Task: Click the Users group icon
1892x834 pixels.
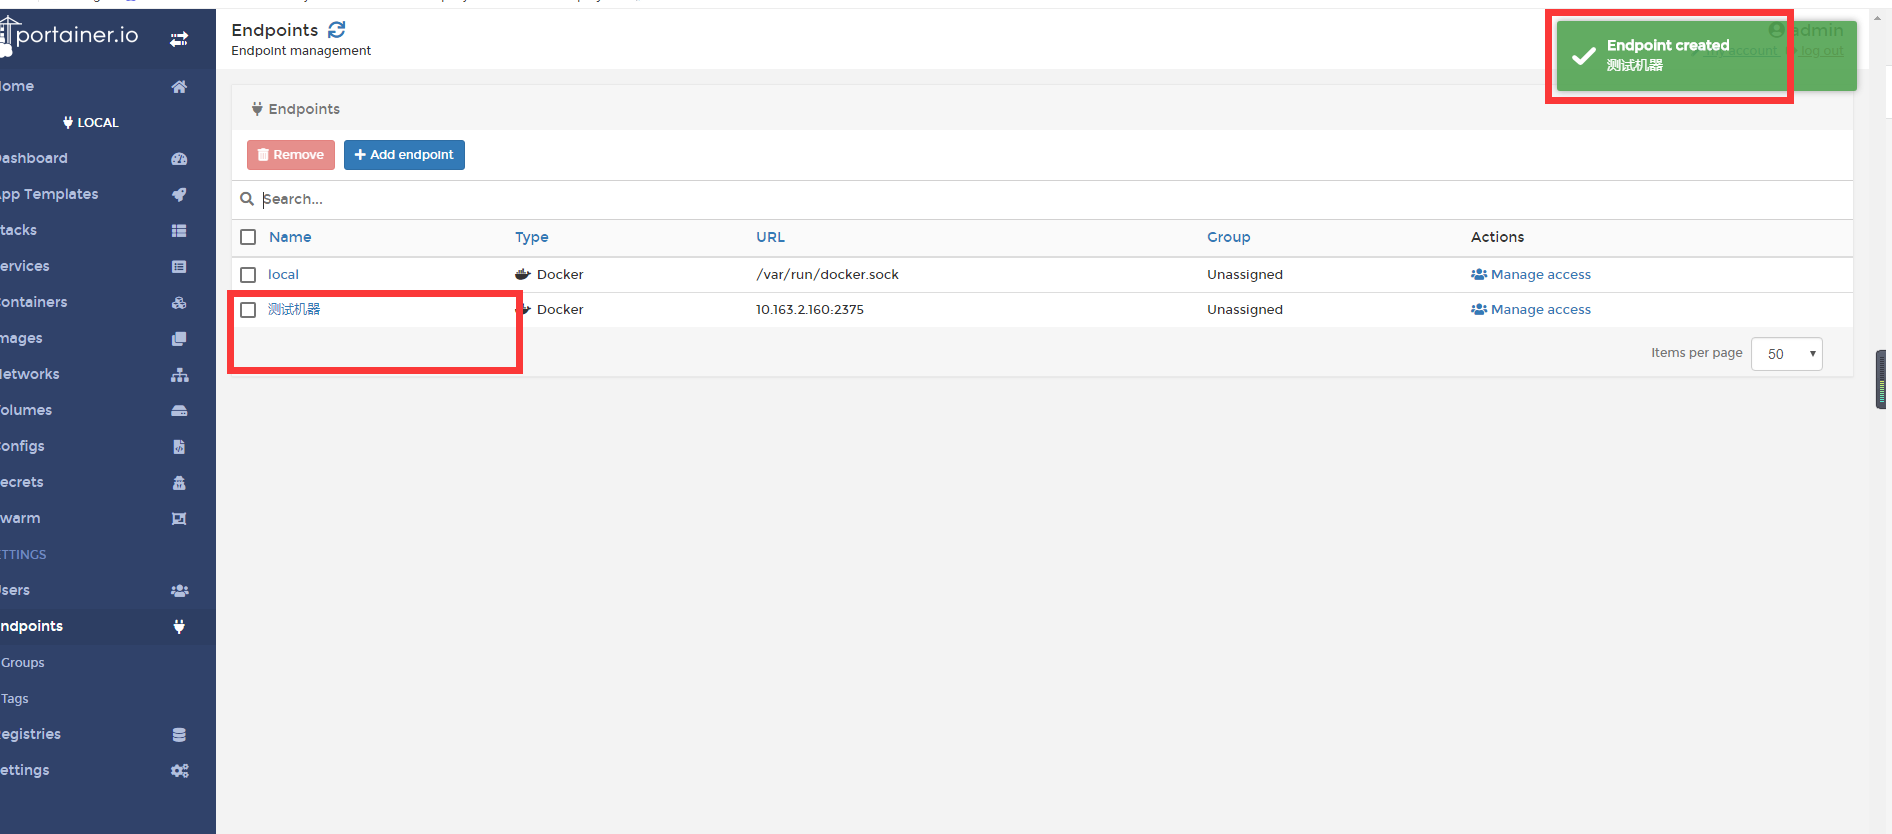Action: pos(179,591)
